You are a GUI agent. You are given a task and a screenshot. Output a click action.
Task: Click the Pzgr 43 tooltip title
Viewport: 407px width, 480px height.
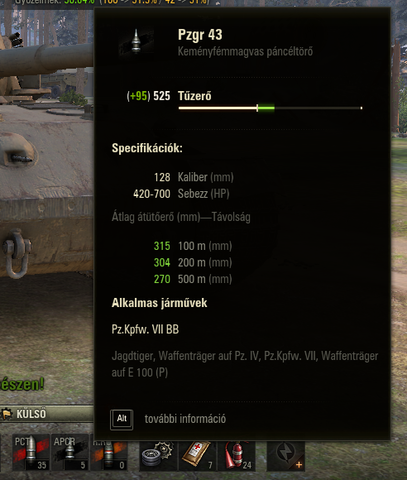(200, 35)
